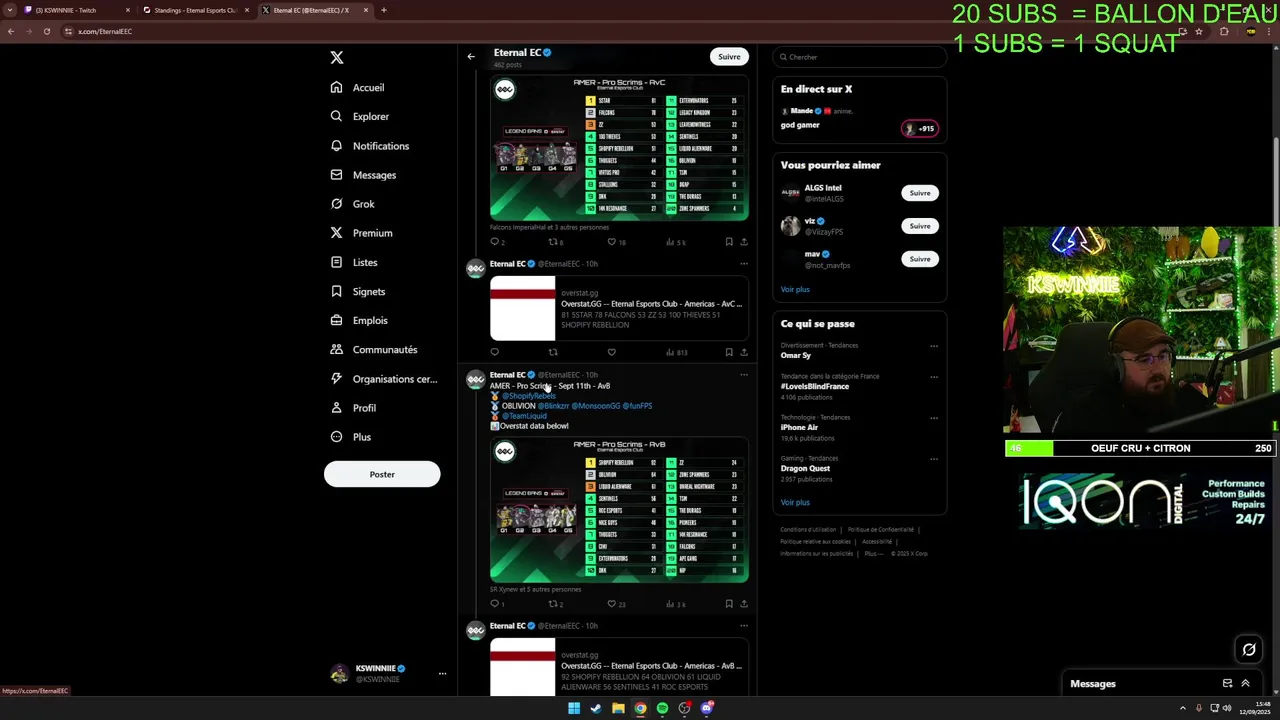The height and width of the screenshot is (720, 1280).
Task: Open options for #LoveIsBlindFrance trend
Action: 934,377
